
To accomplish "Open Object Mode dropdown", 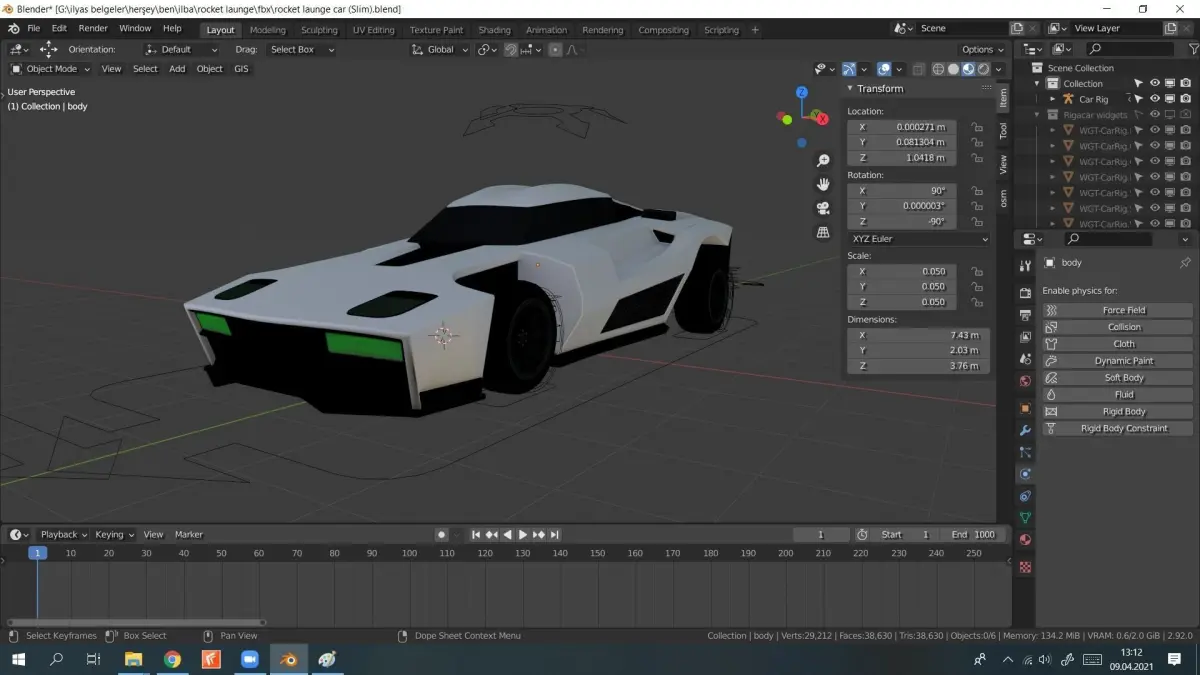I will pyautogui.click(x=50, y=69).
